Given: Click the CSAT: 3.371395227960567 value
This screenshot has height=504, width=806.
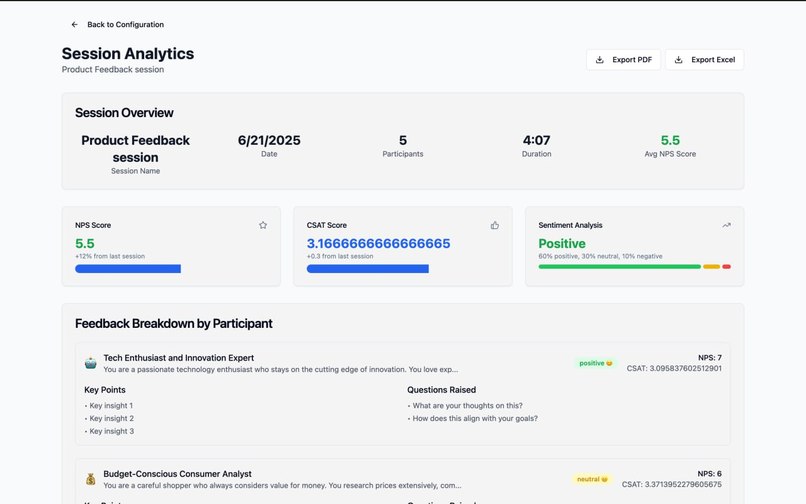Looking at the screenshot, I should pyautogui.click(x=672, y=484).
